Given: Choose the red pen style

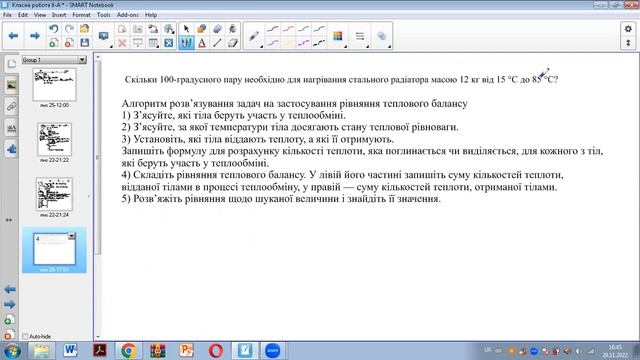Looking at the screenshot, I should 288,29.
